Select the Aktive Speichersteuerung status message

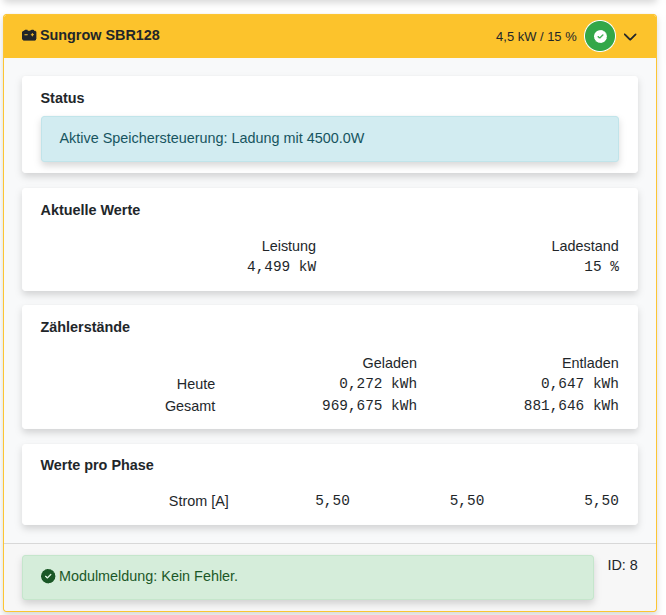point(212,138)
